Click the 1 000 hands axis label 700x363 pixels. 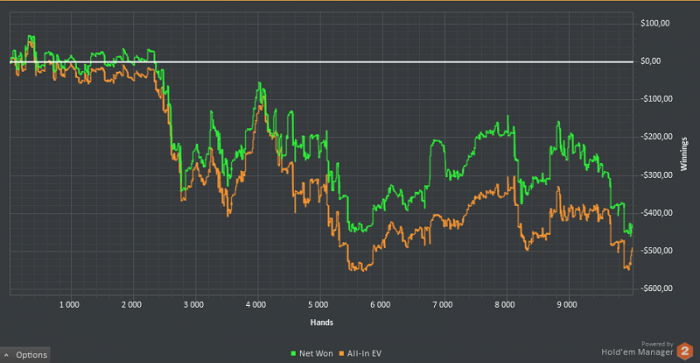pyautogui.click(x=69, y=305)
